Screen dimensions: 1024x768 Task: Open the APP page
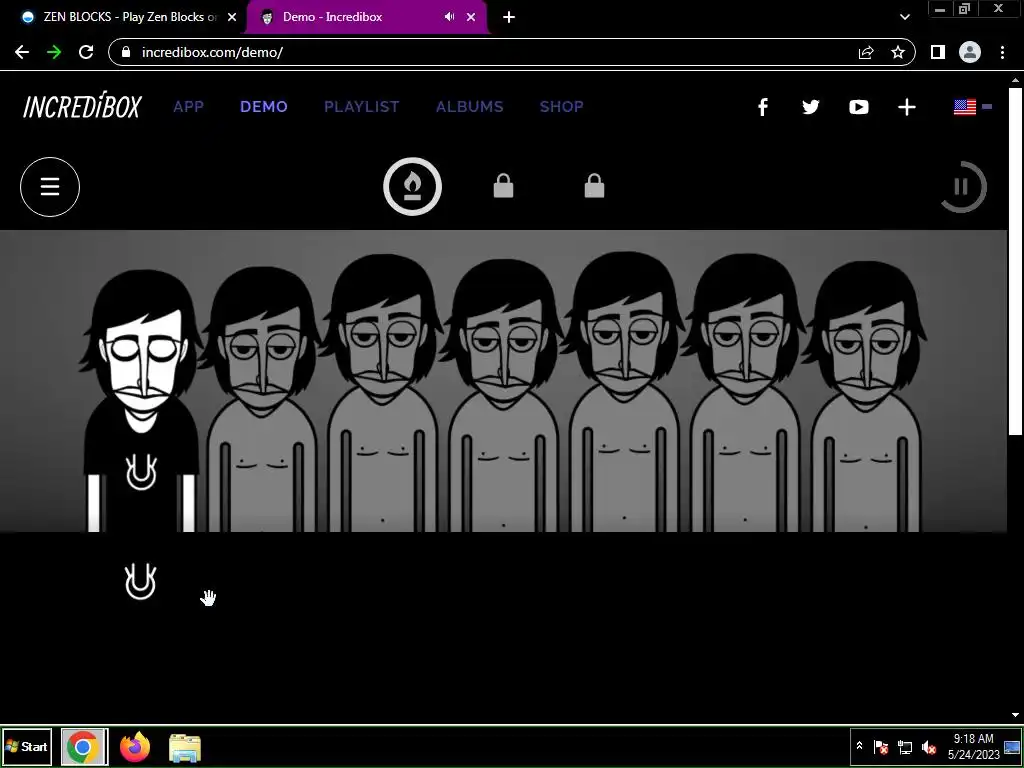point(189,106)
